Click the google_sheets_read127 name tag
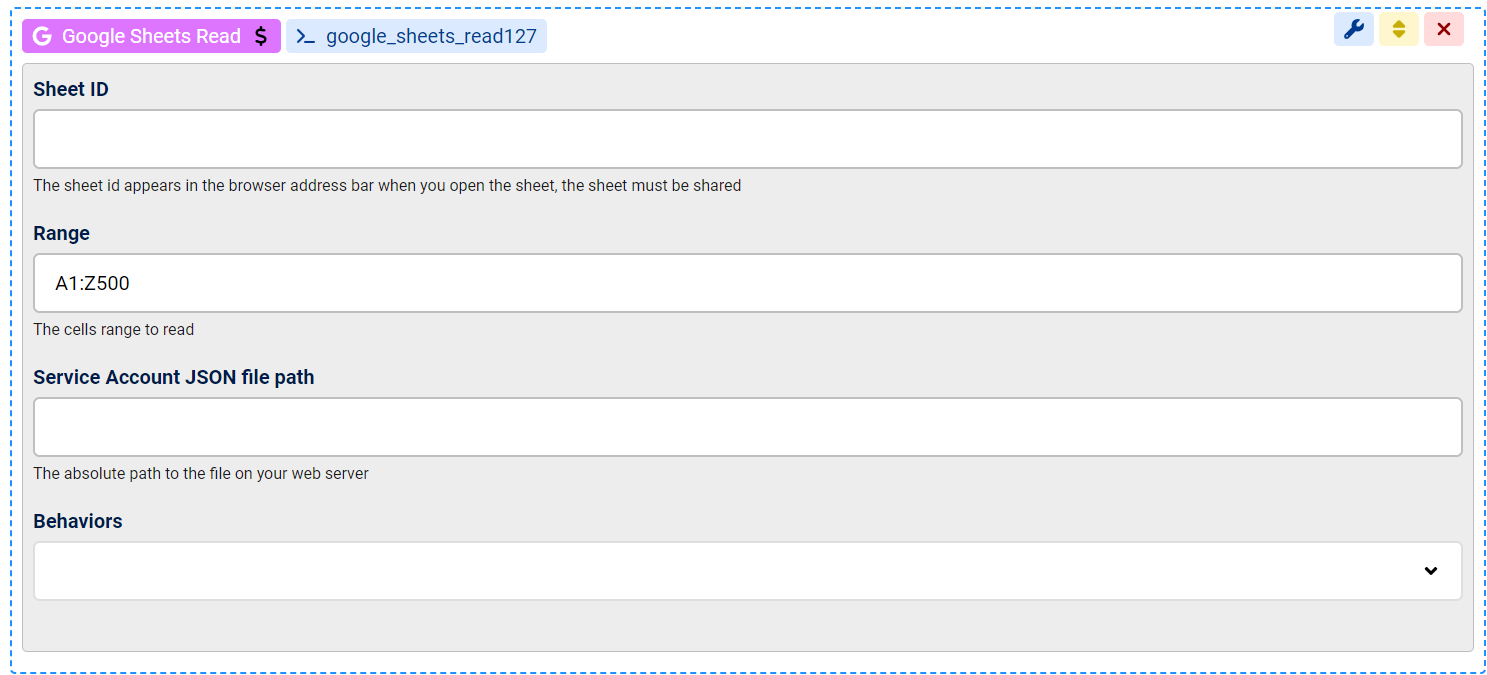Image resolution: width=1487 pixels, height=675 pixels. click(416, 37)
